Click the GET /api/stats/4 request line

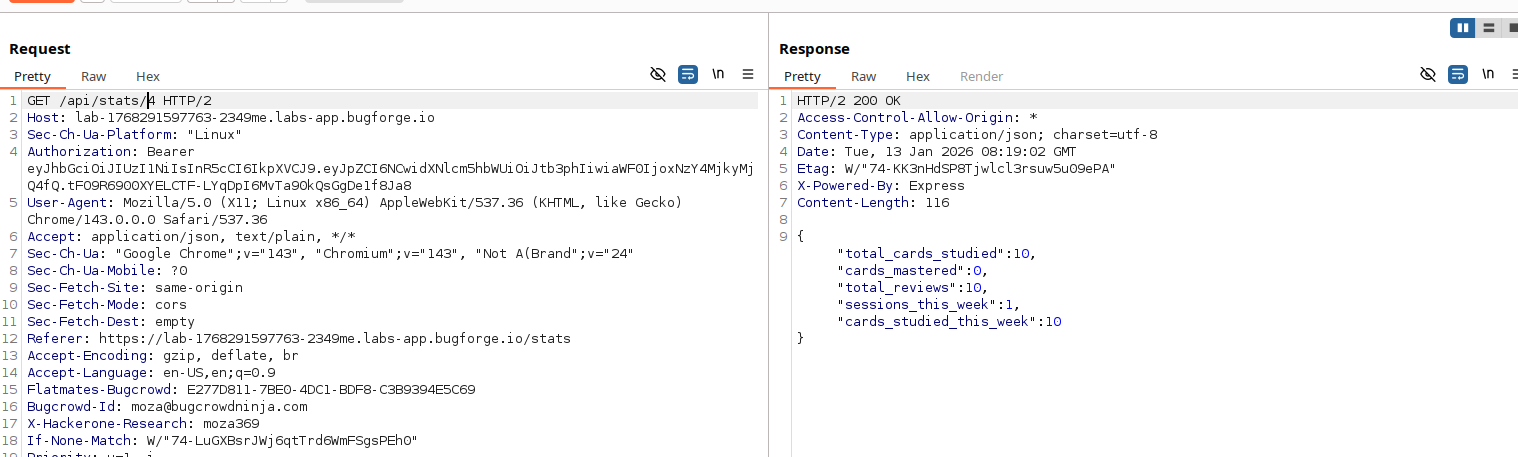coord(119,101)
